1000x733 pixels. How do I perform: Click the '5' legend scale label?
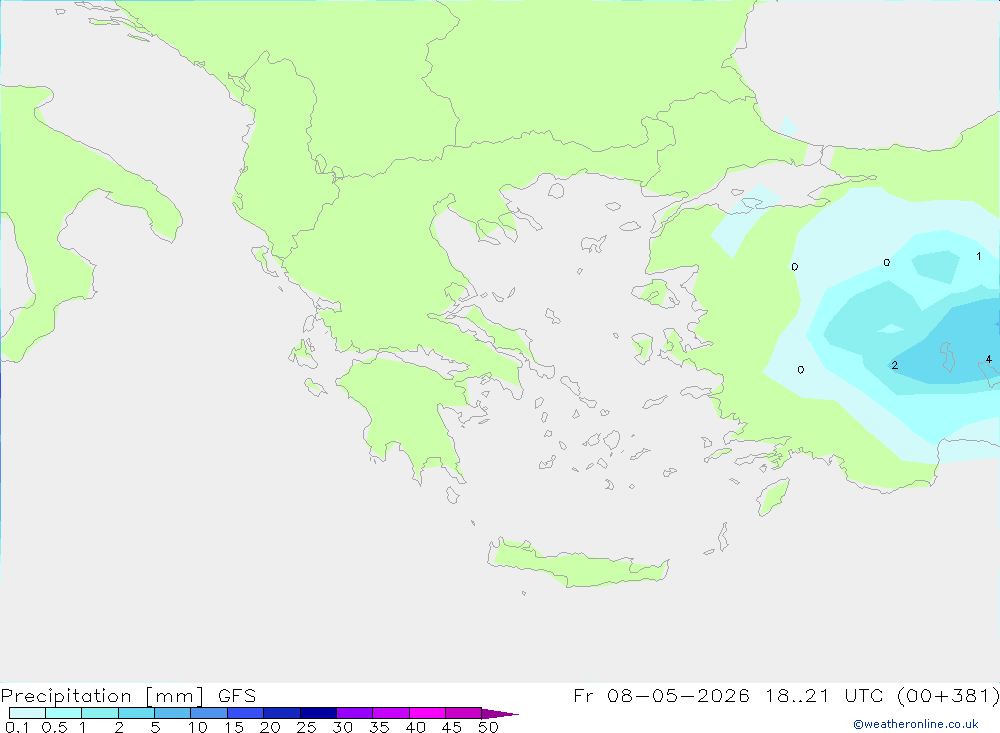[155, 727]
